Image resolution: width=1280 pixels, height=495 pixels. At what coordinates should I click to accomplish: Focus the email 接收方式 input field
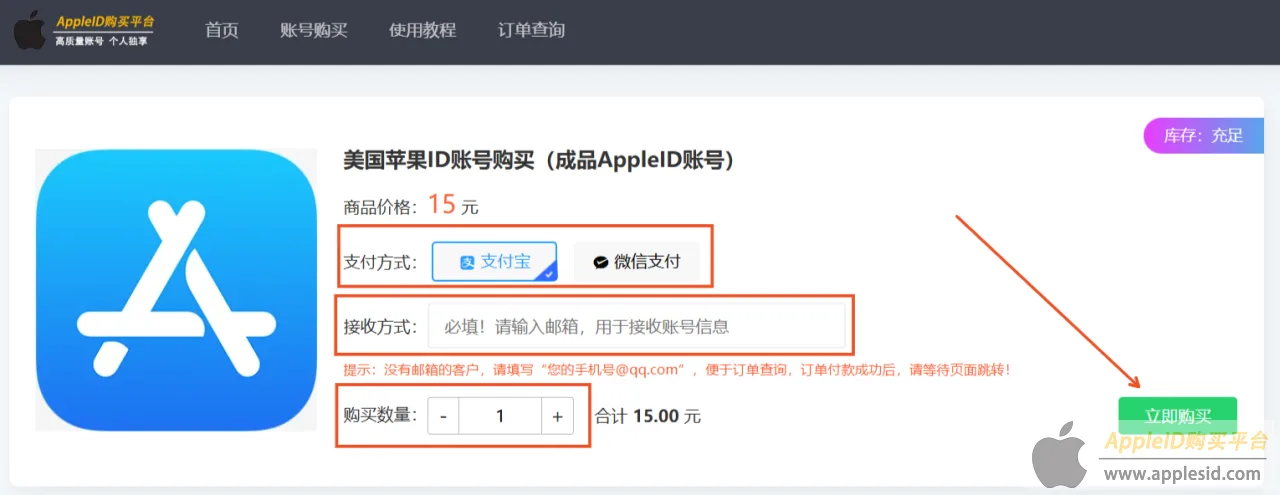tap(637, 326)
